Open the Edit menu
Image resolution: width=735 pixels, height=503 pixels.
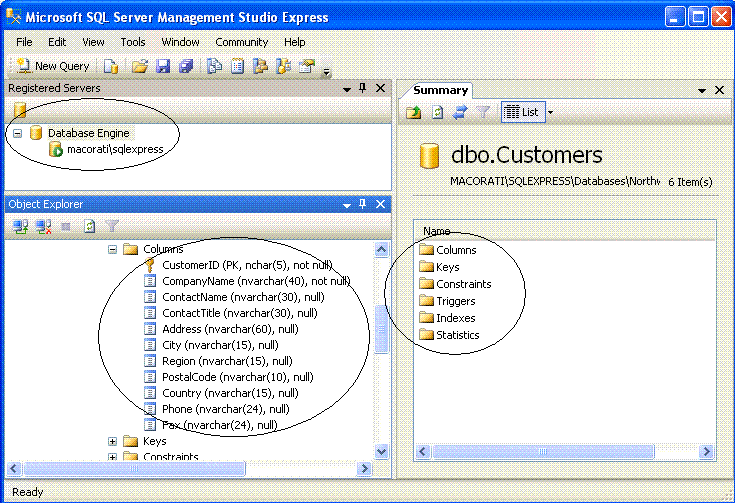point(57,42)
